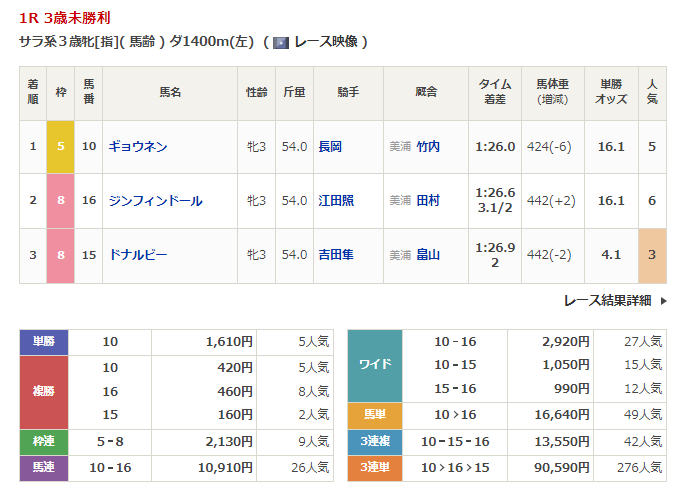This screenshot has height=488, width=679.
Task: Click the highlighted popularity 3 cell
Action: pyautogui.click(x=652, y=255)
